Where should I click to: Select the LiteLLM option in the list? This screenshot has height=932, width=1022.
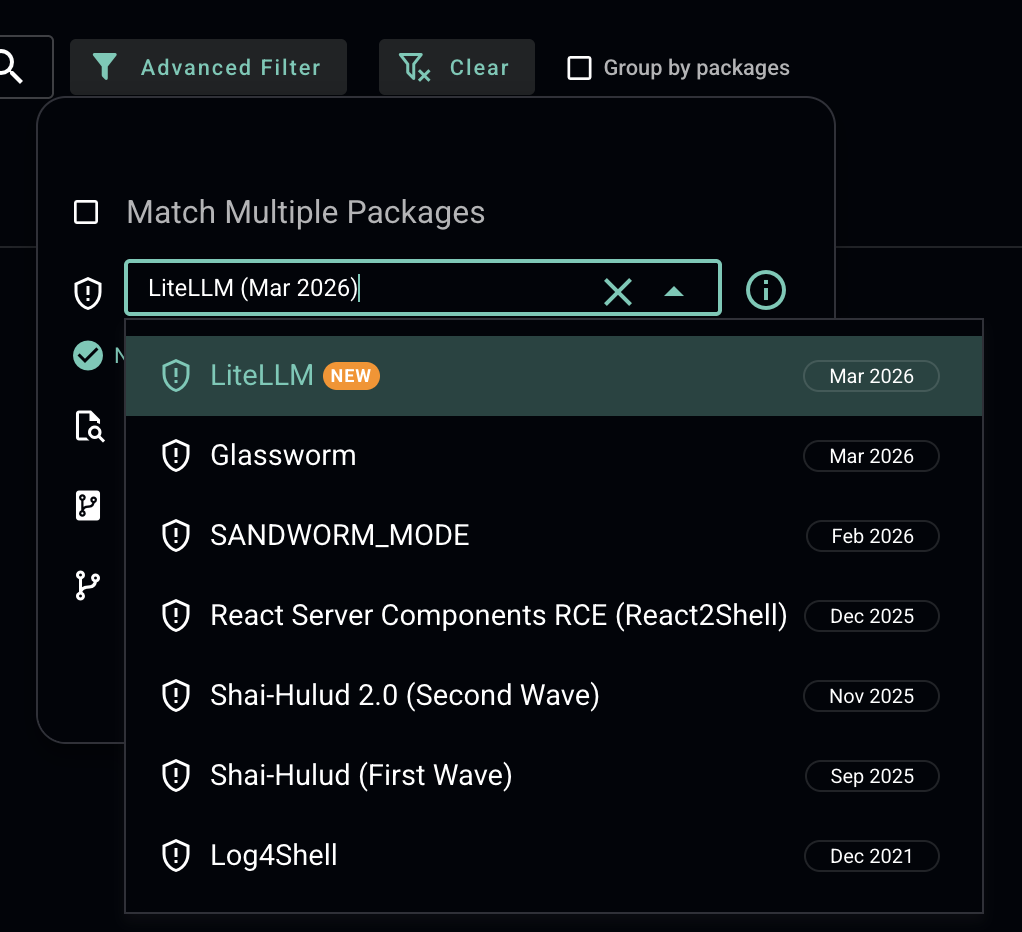(x=553, y=376)
